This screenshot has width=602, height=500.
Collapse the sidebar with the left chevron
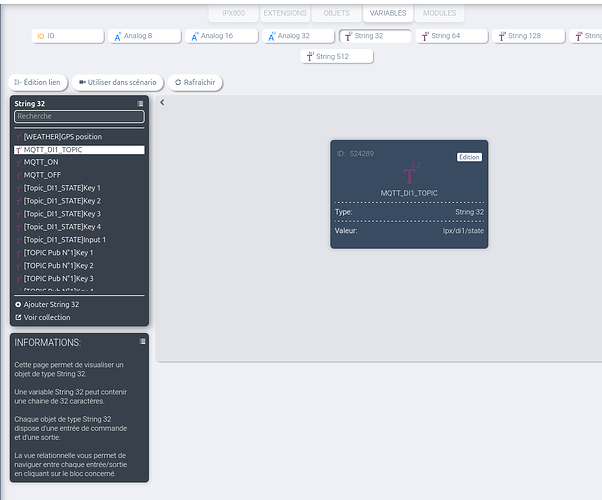click(x=163, y=102)
